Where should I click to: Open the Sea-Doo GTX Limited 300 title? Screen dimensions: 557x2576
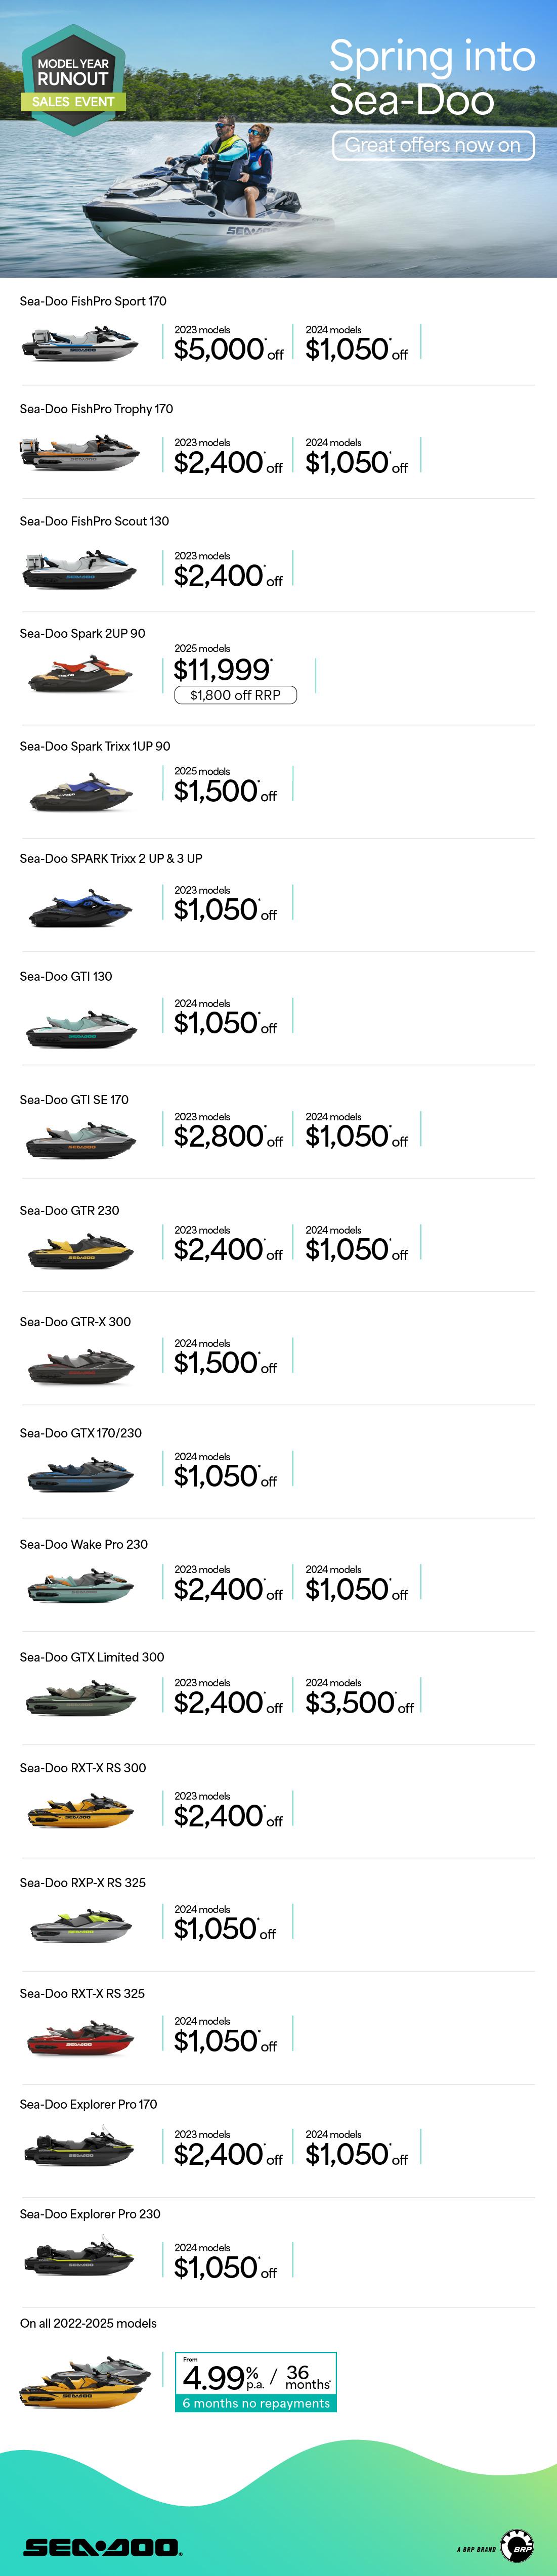click(92, 1657)
